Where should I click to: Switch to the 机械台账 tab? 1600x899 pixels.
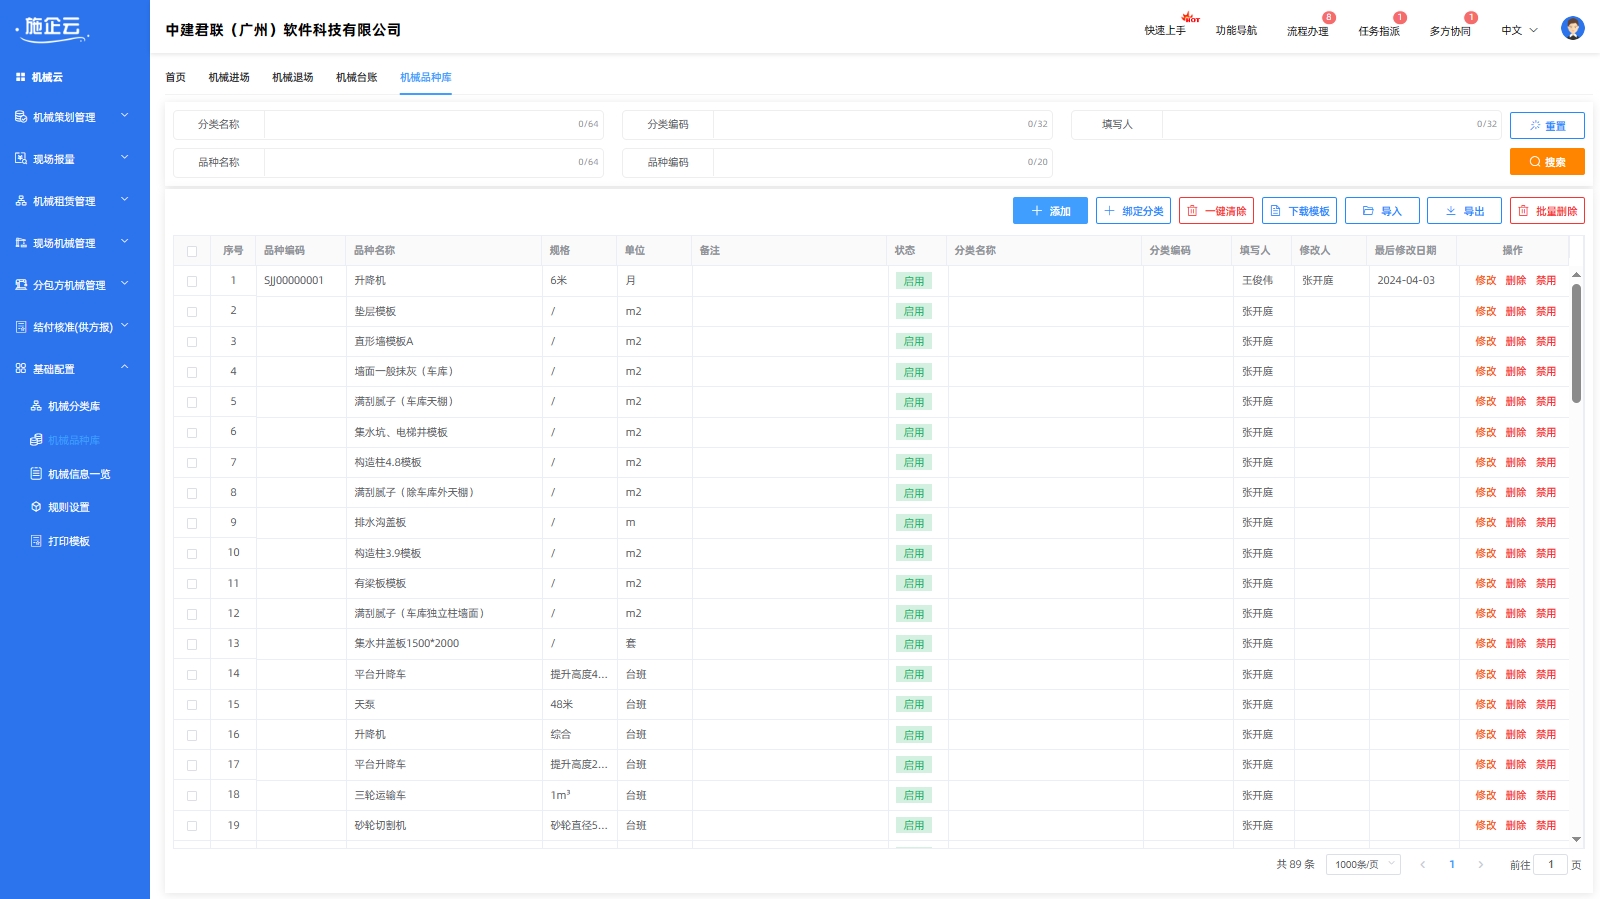coord(356,78)
